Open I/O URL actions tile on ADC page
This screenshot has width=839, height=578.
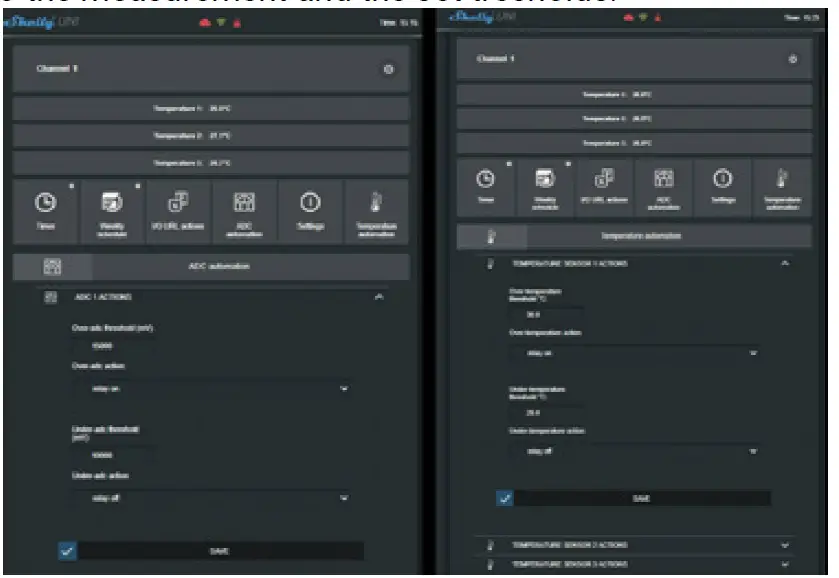point(178,212)
